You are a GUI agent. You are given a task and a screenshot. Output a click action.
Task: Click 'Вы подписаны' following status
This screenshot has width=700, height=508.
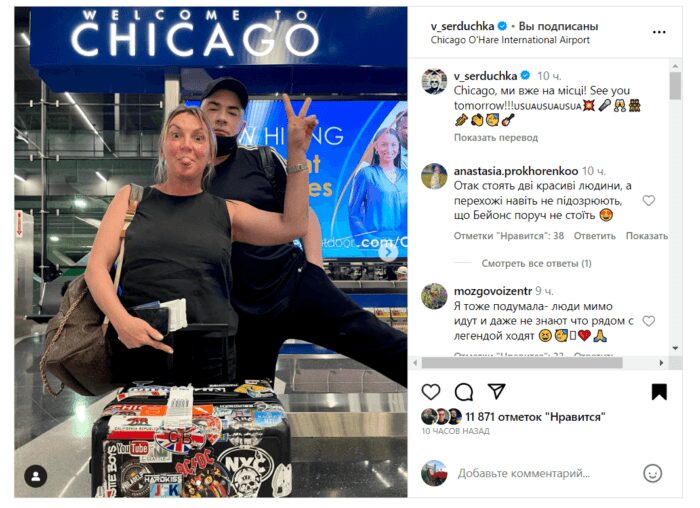click(x=558, y=26)
